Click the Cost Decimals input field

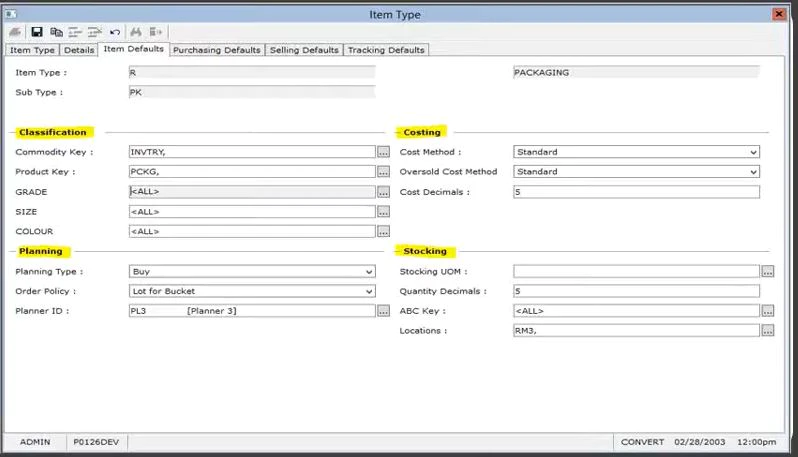click(x=636, y=192)
